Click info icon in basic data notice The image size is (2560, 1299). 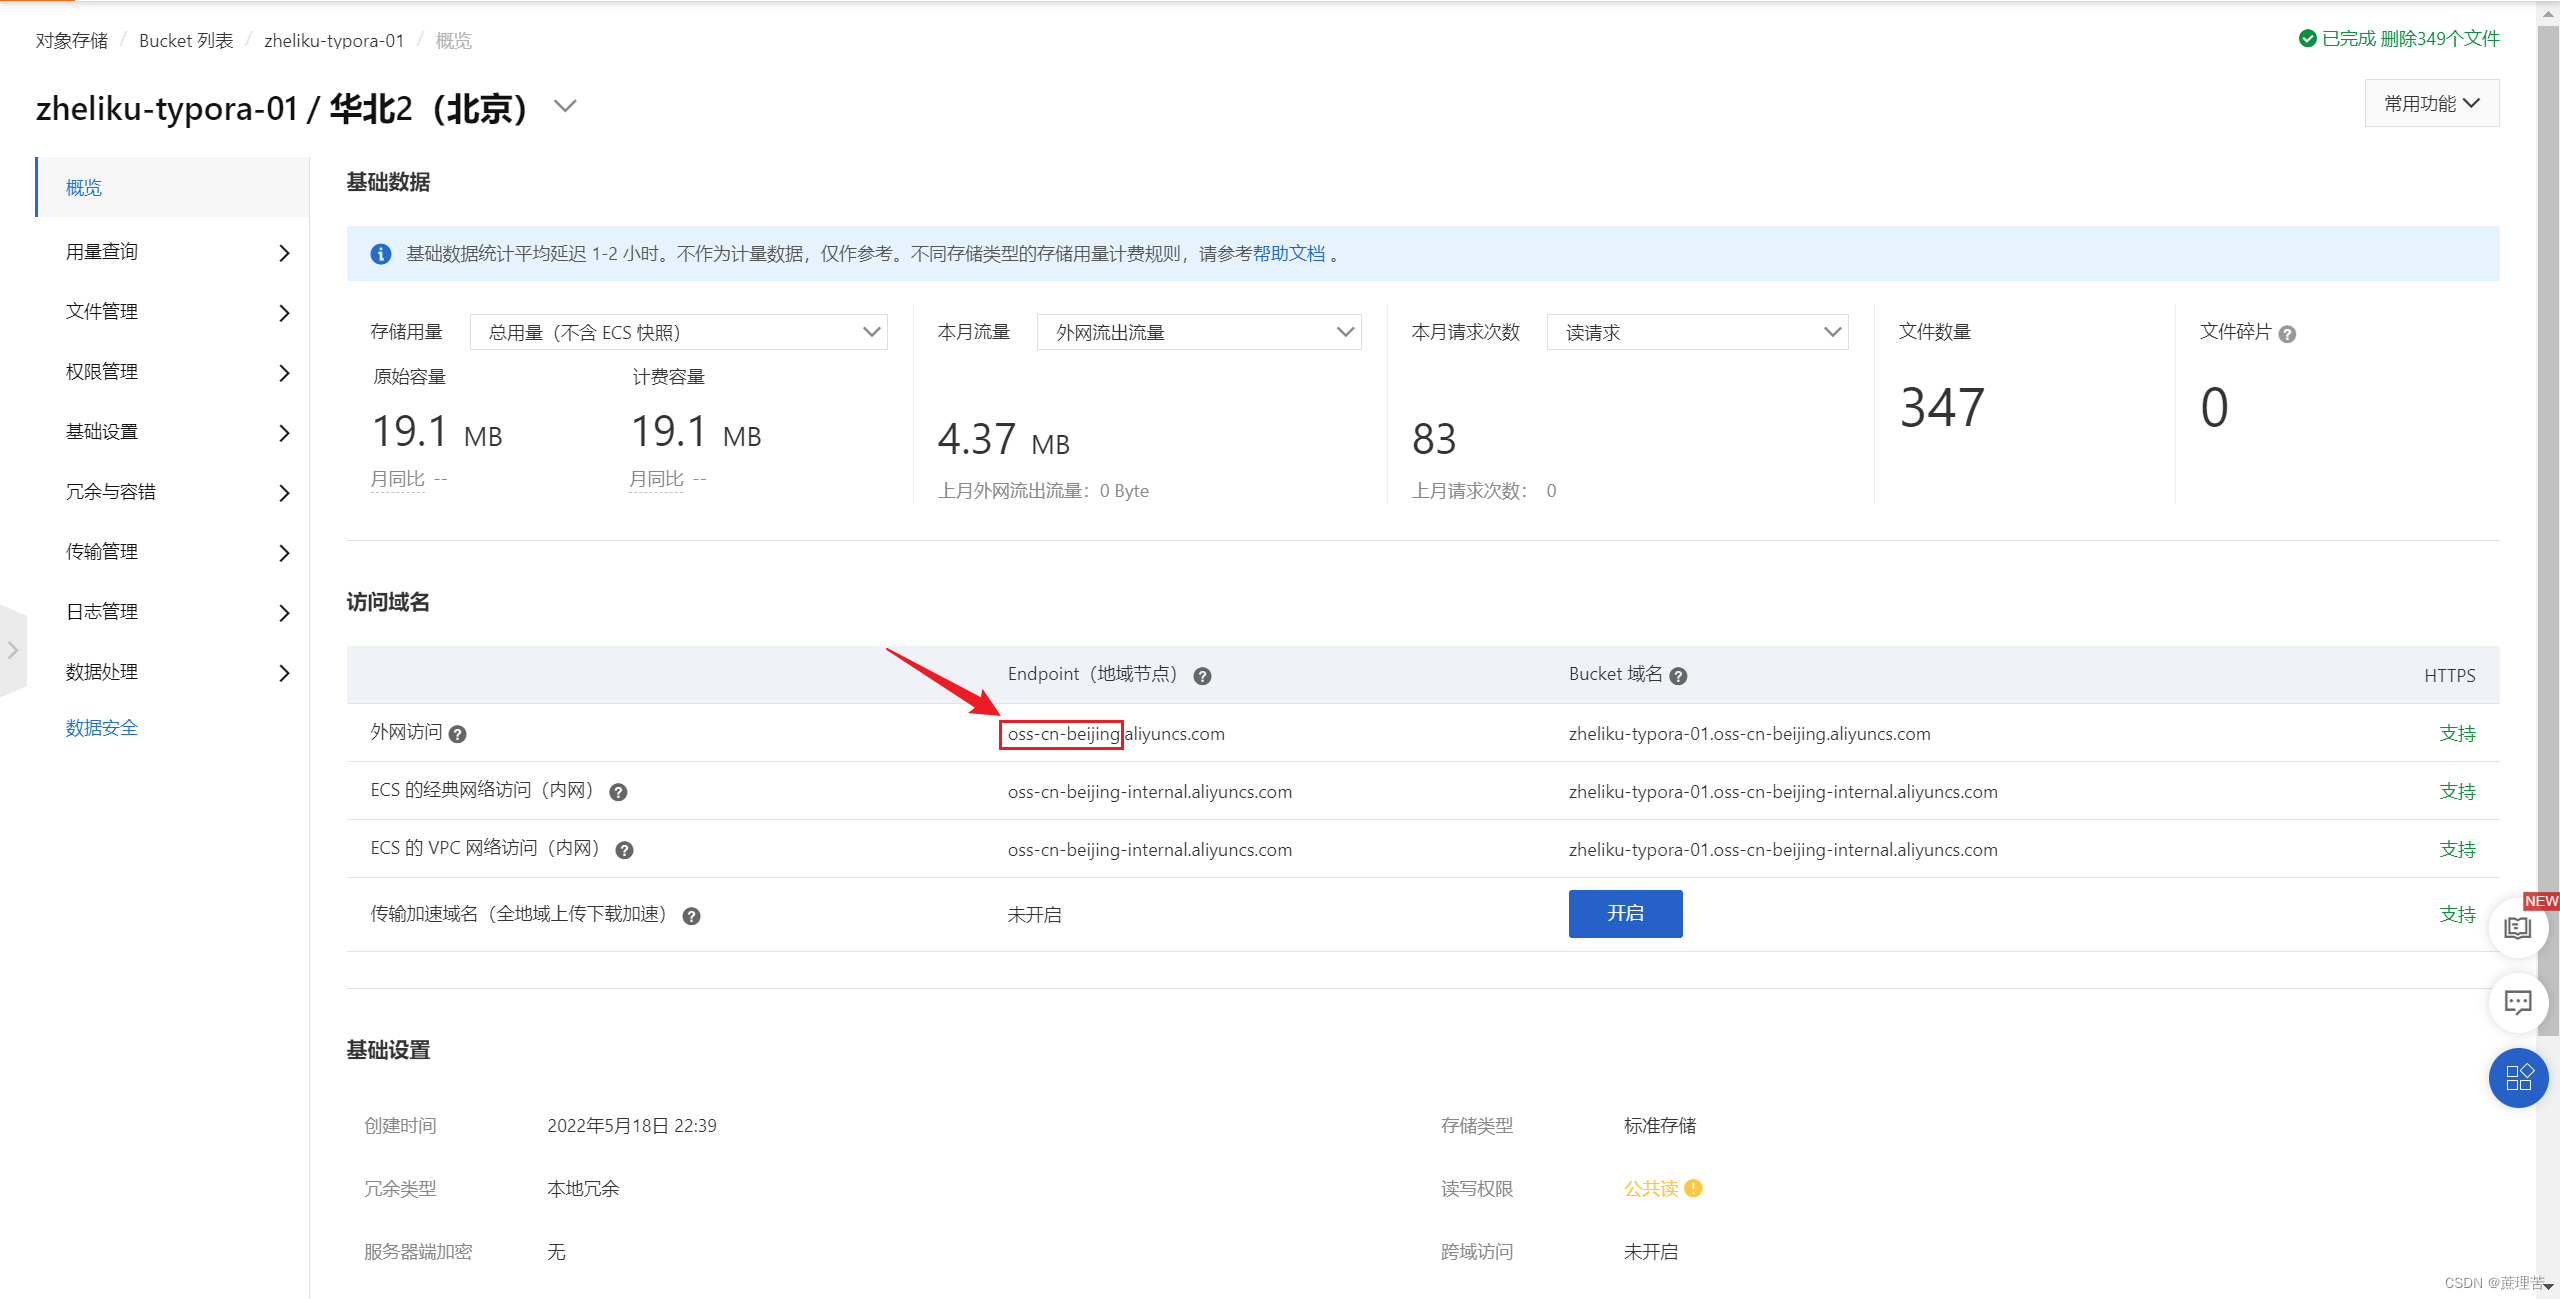[x=381, y=254]
